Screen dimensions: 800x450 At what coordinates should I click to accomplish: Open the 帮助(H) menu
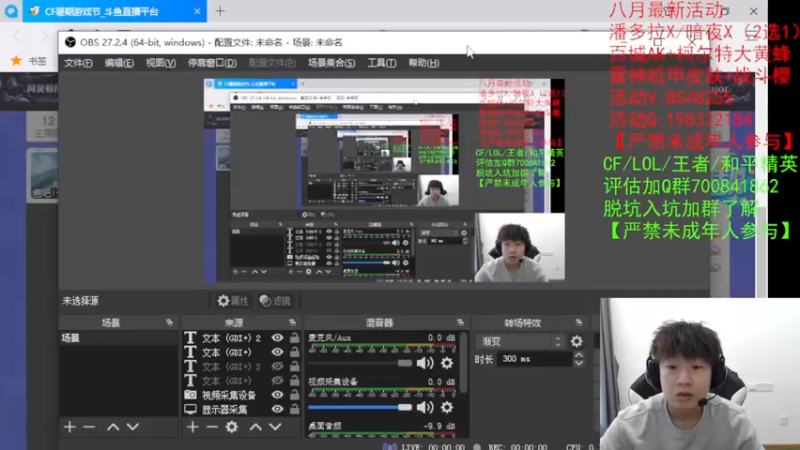point(423,63)
